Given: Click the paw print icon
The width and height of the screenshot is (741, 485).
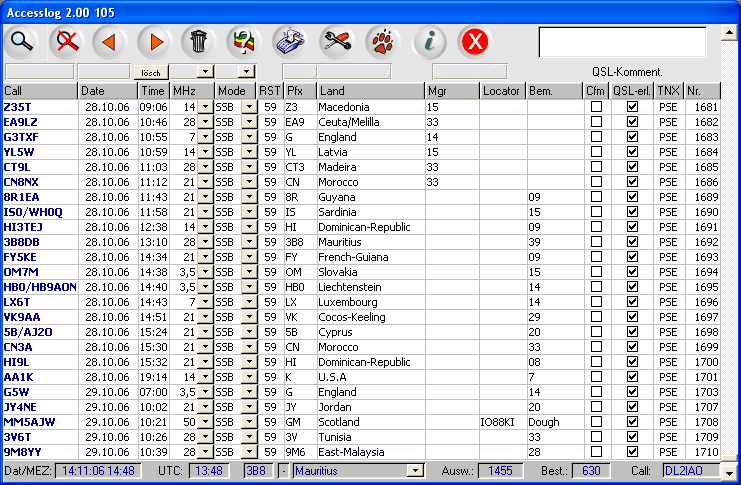Looking at the screenshot, I should coord(383,41).
